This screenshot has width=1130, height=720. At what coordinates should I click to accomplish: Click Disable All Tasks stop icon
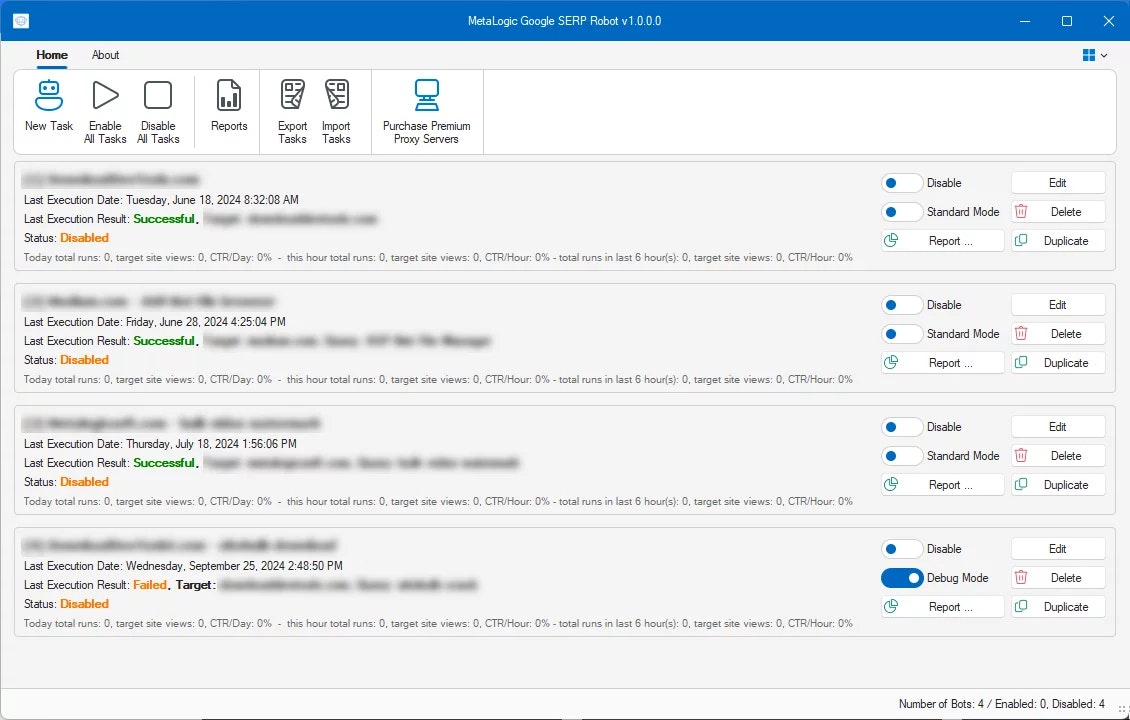coord(158,95)
